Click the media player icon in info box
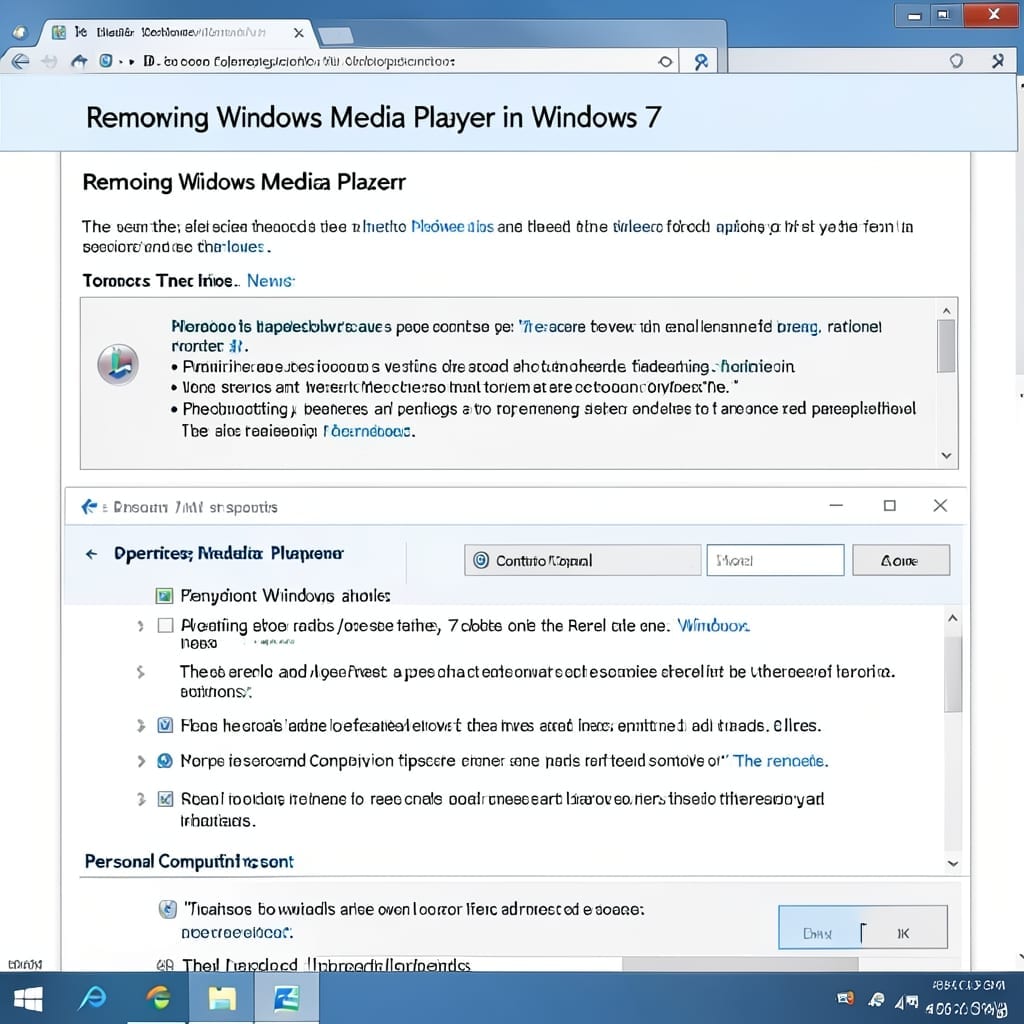The width and height of the screenshot is (1024, 1024). (x=118, y=364)
